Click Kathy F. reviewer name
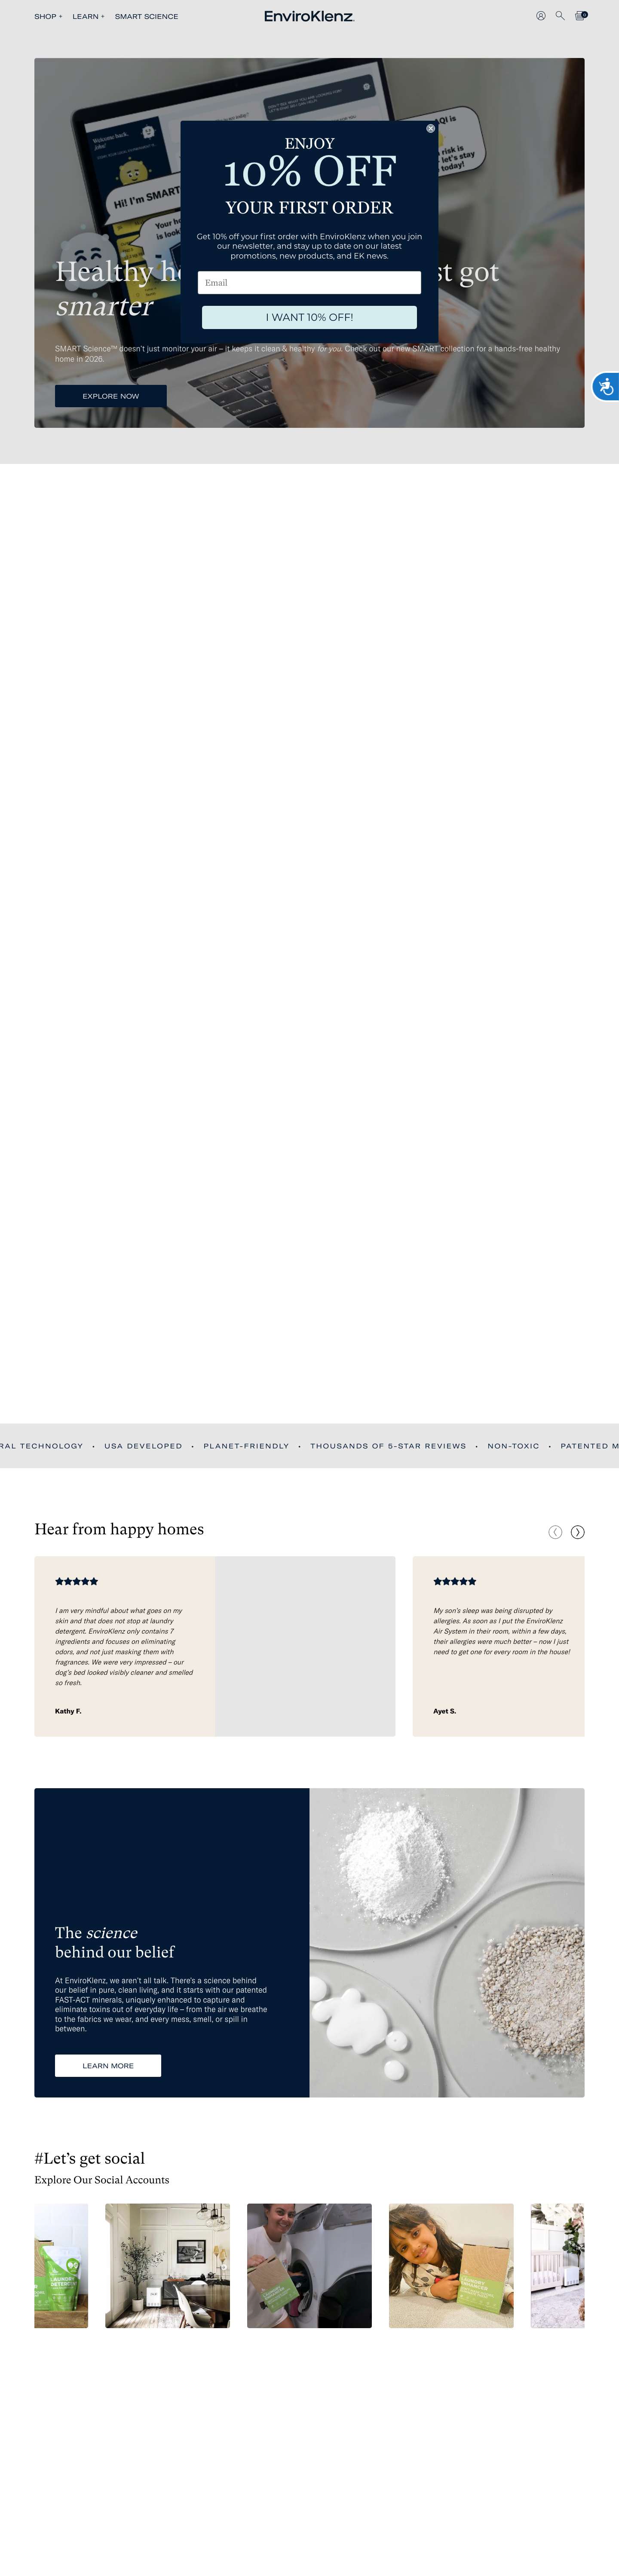This screenshot has height=2576, width=619. [68, 1711]
